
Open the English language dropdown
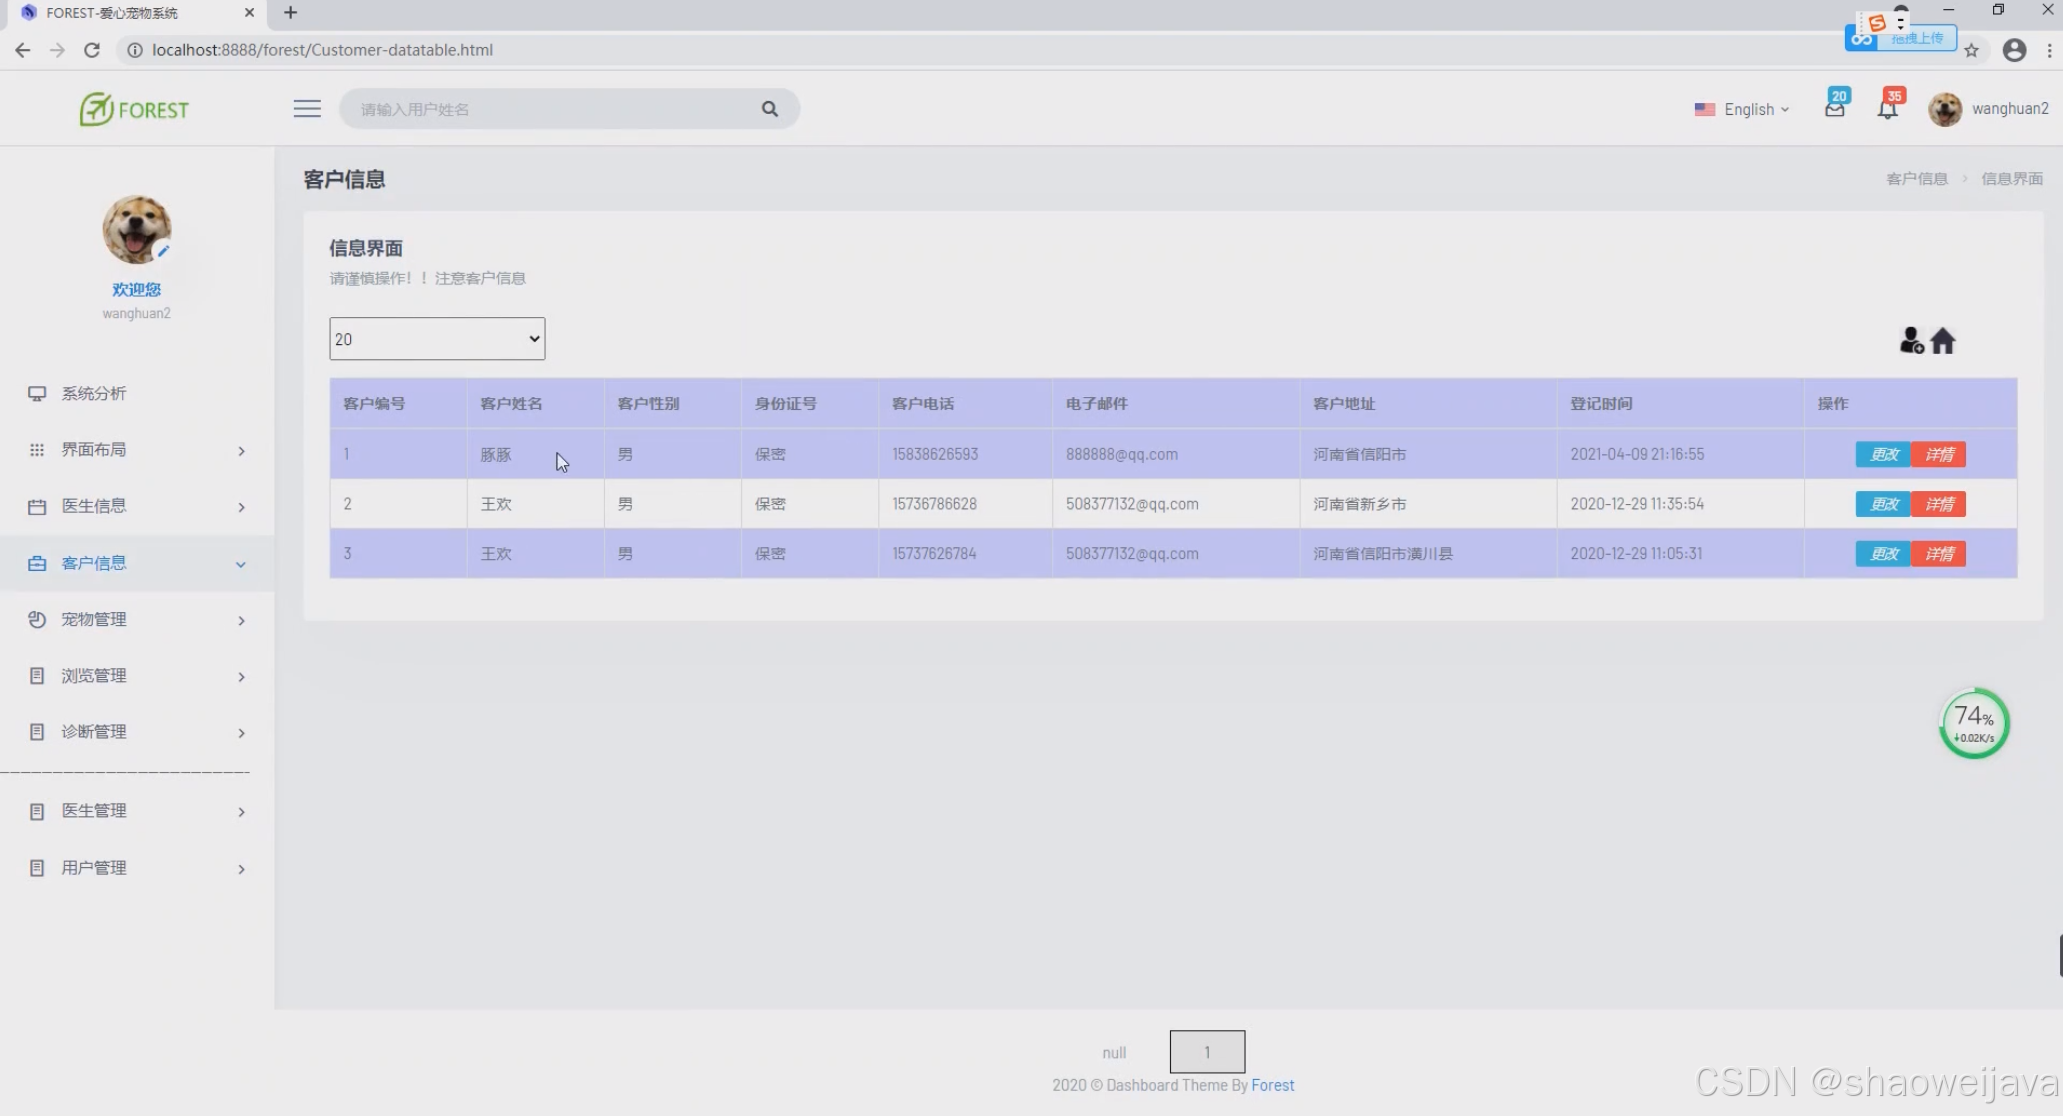[x=1741, y=109]
